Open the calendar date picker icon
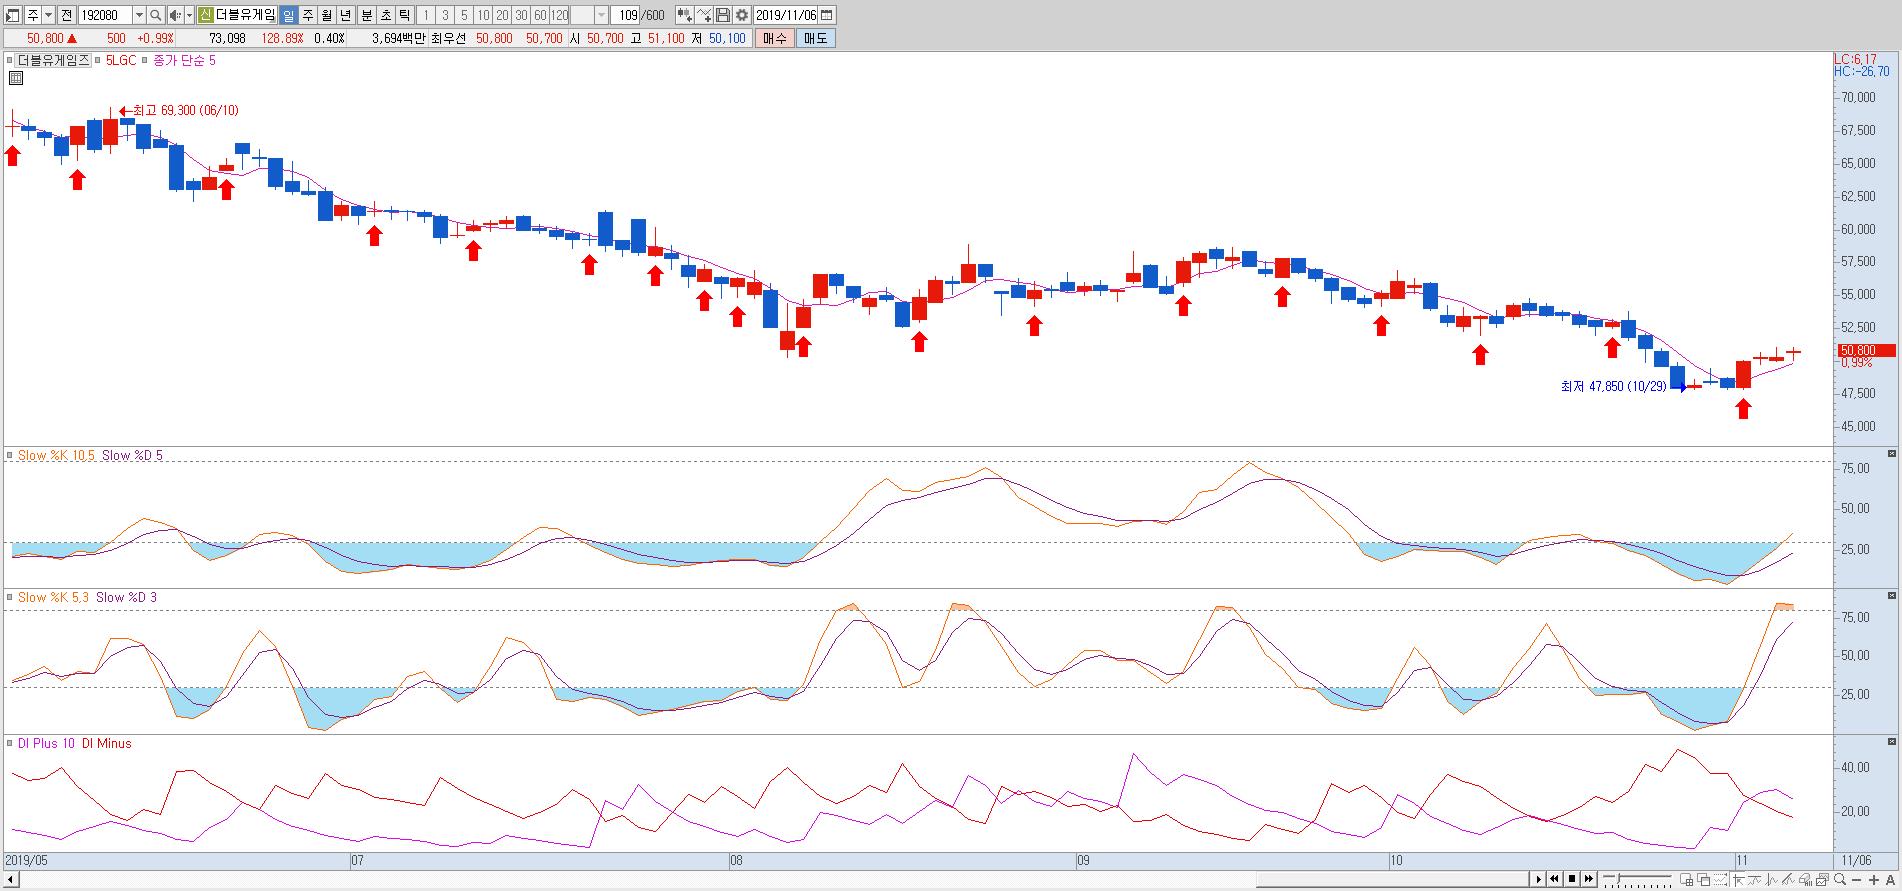The image size is (1902, 891). 826,15
